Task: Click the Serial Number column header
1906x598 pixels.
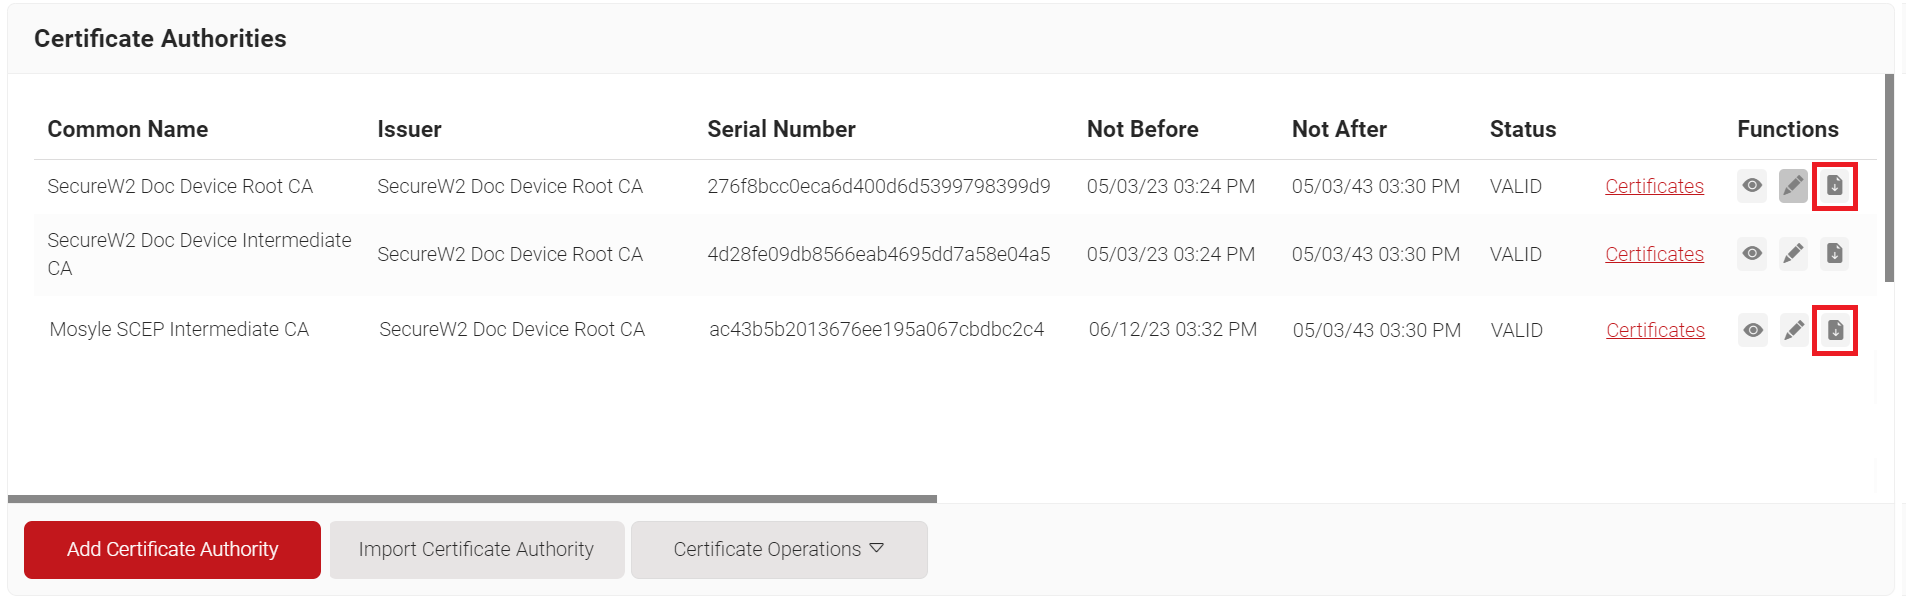Action: (x=781, y=129)
